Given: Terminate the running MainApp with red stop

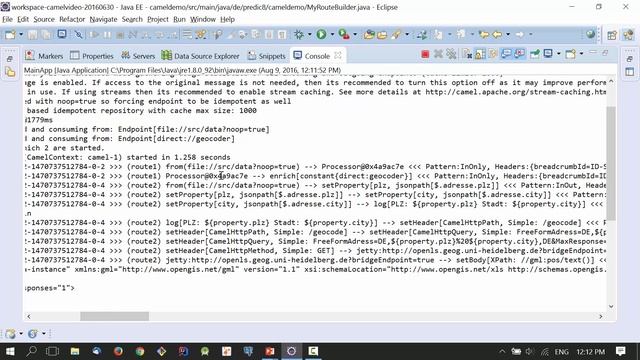Looking at the screenshot, I should [x=425, y=54].
